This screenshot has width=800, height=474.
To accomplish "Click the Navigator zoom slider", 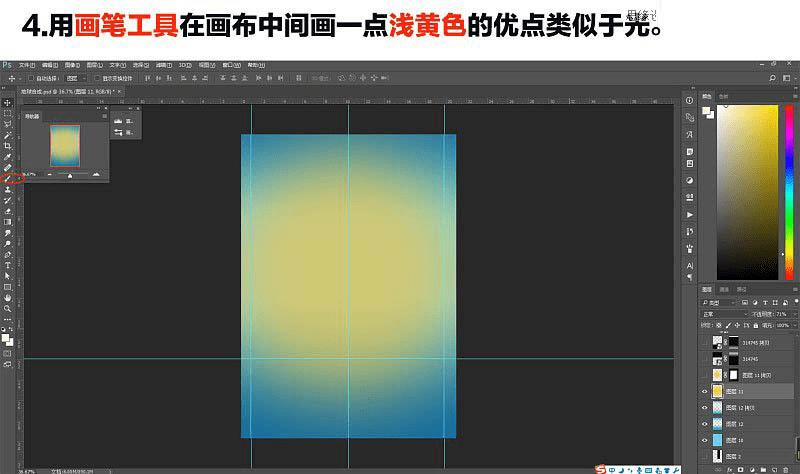I will coord(72,174).
